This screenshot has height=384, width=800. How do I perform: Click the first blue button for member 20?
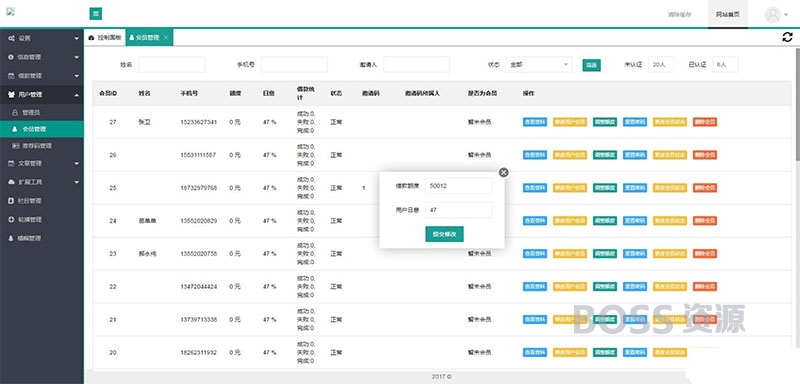[x=535, y=352]
